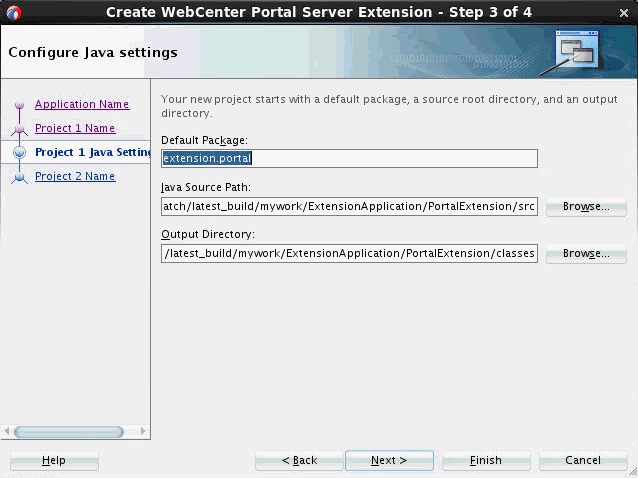Browse for the Java Source Path
The width and height of the screenshot is (638, 478).
point(586,206)
